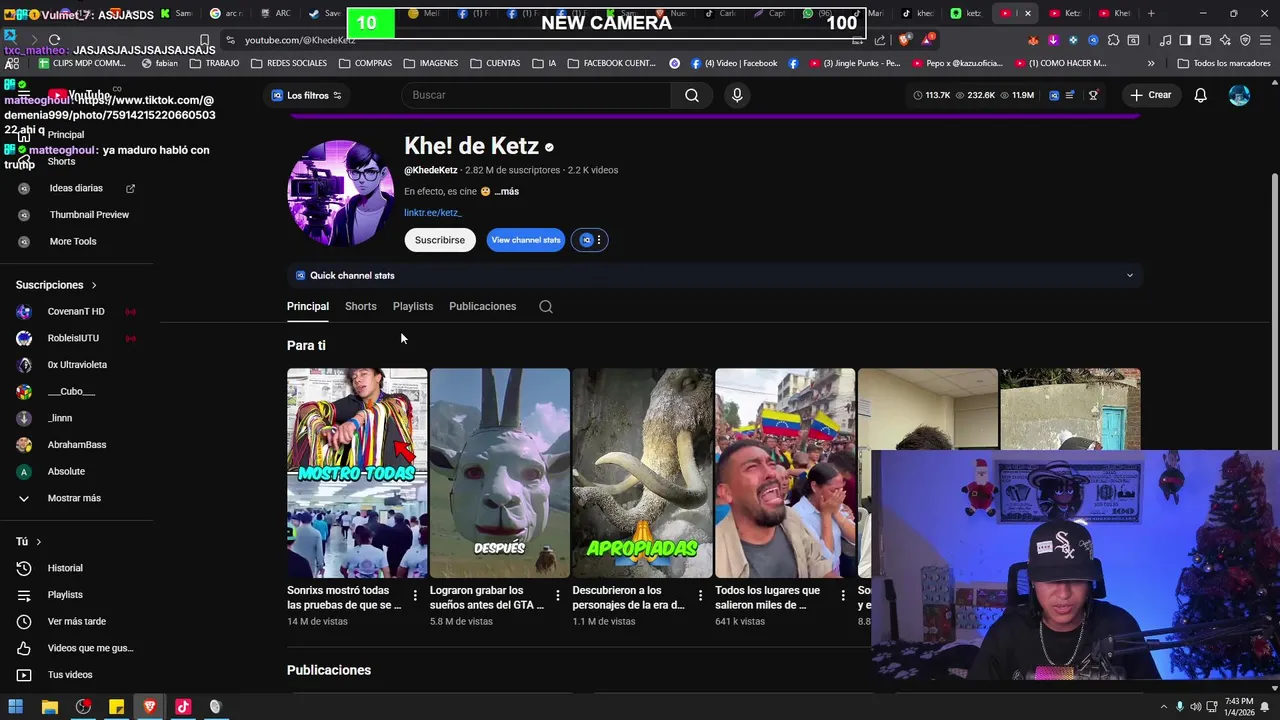This screenshot has height=720, width=1280.
Task: Open options for Lograron grabar video
Action: [x=558, y=596]
